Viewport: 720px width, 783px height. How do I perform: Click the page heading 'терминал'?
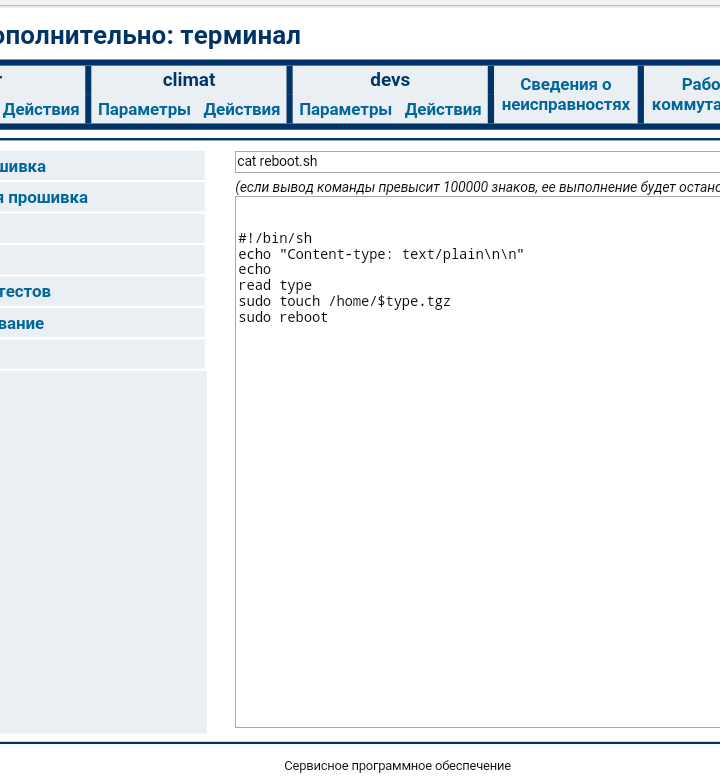pos(240,36)
